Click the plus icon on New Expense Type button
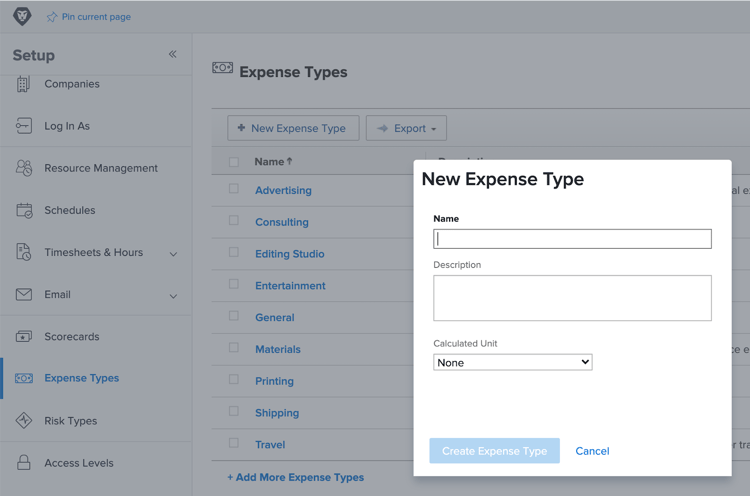 (241, 128)
